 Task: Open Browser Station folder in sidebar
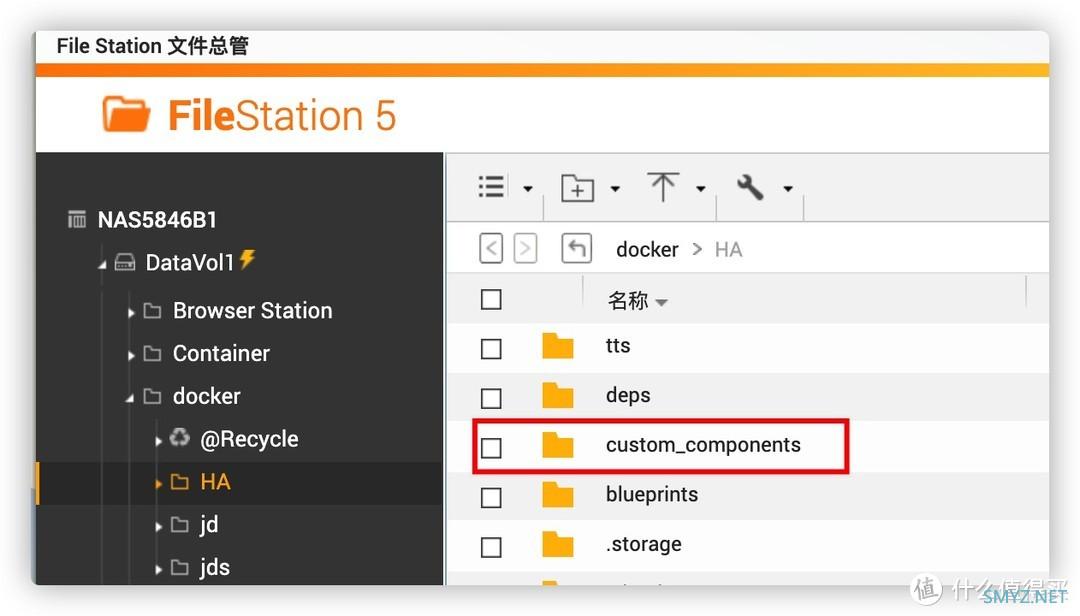point(252,311)
